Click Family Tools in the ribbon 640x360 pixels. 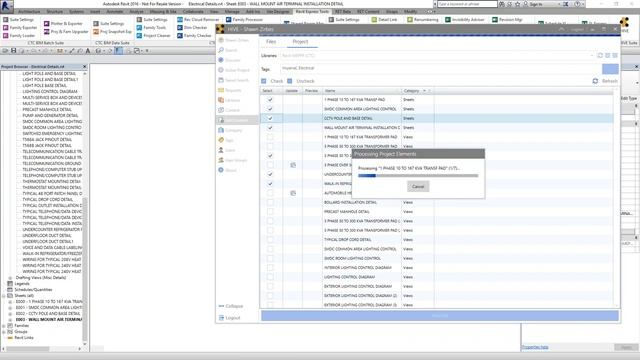(151, 27)
